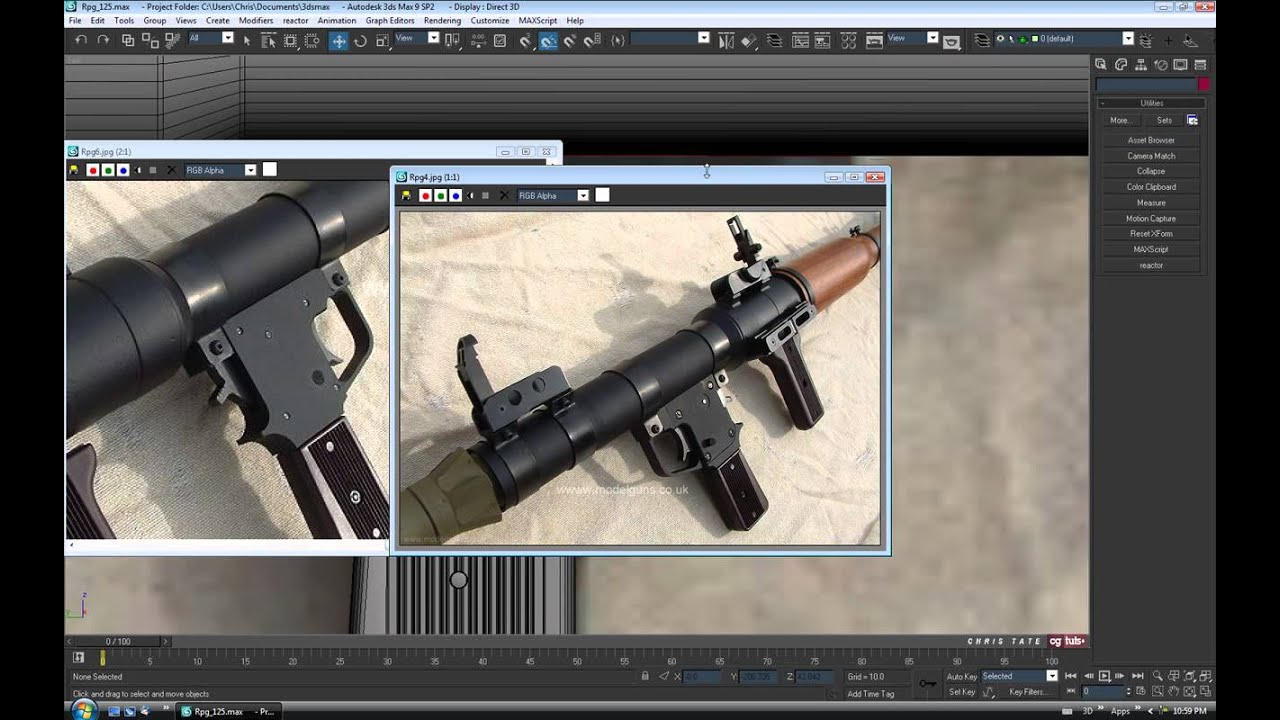Viewport: 1280px width, 720px height.
Task: Click the Select and Rotate tool
Action: [x=360, y=41]
